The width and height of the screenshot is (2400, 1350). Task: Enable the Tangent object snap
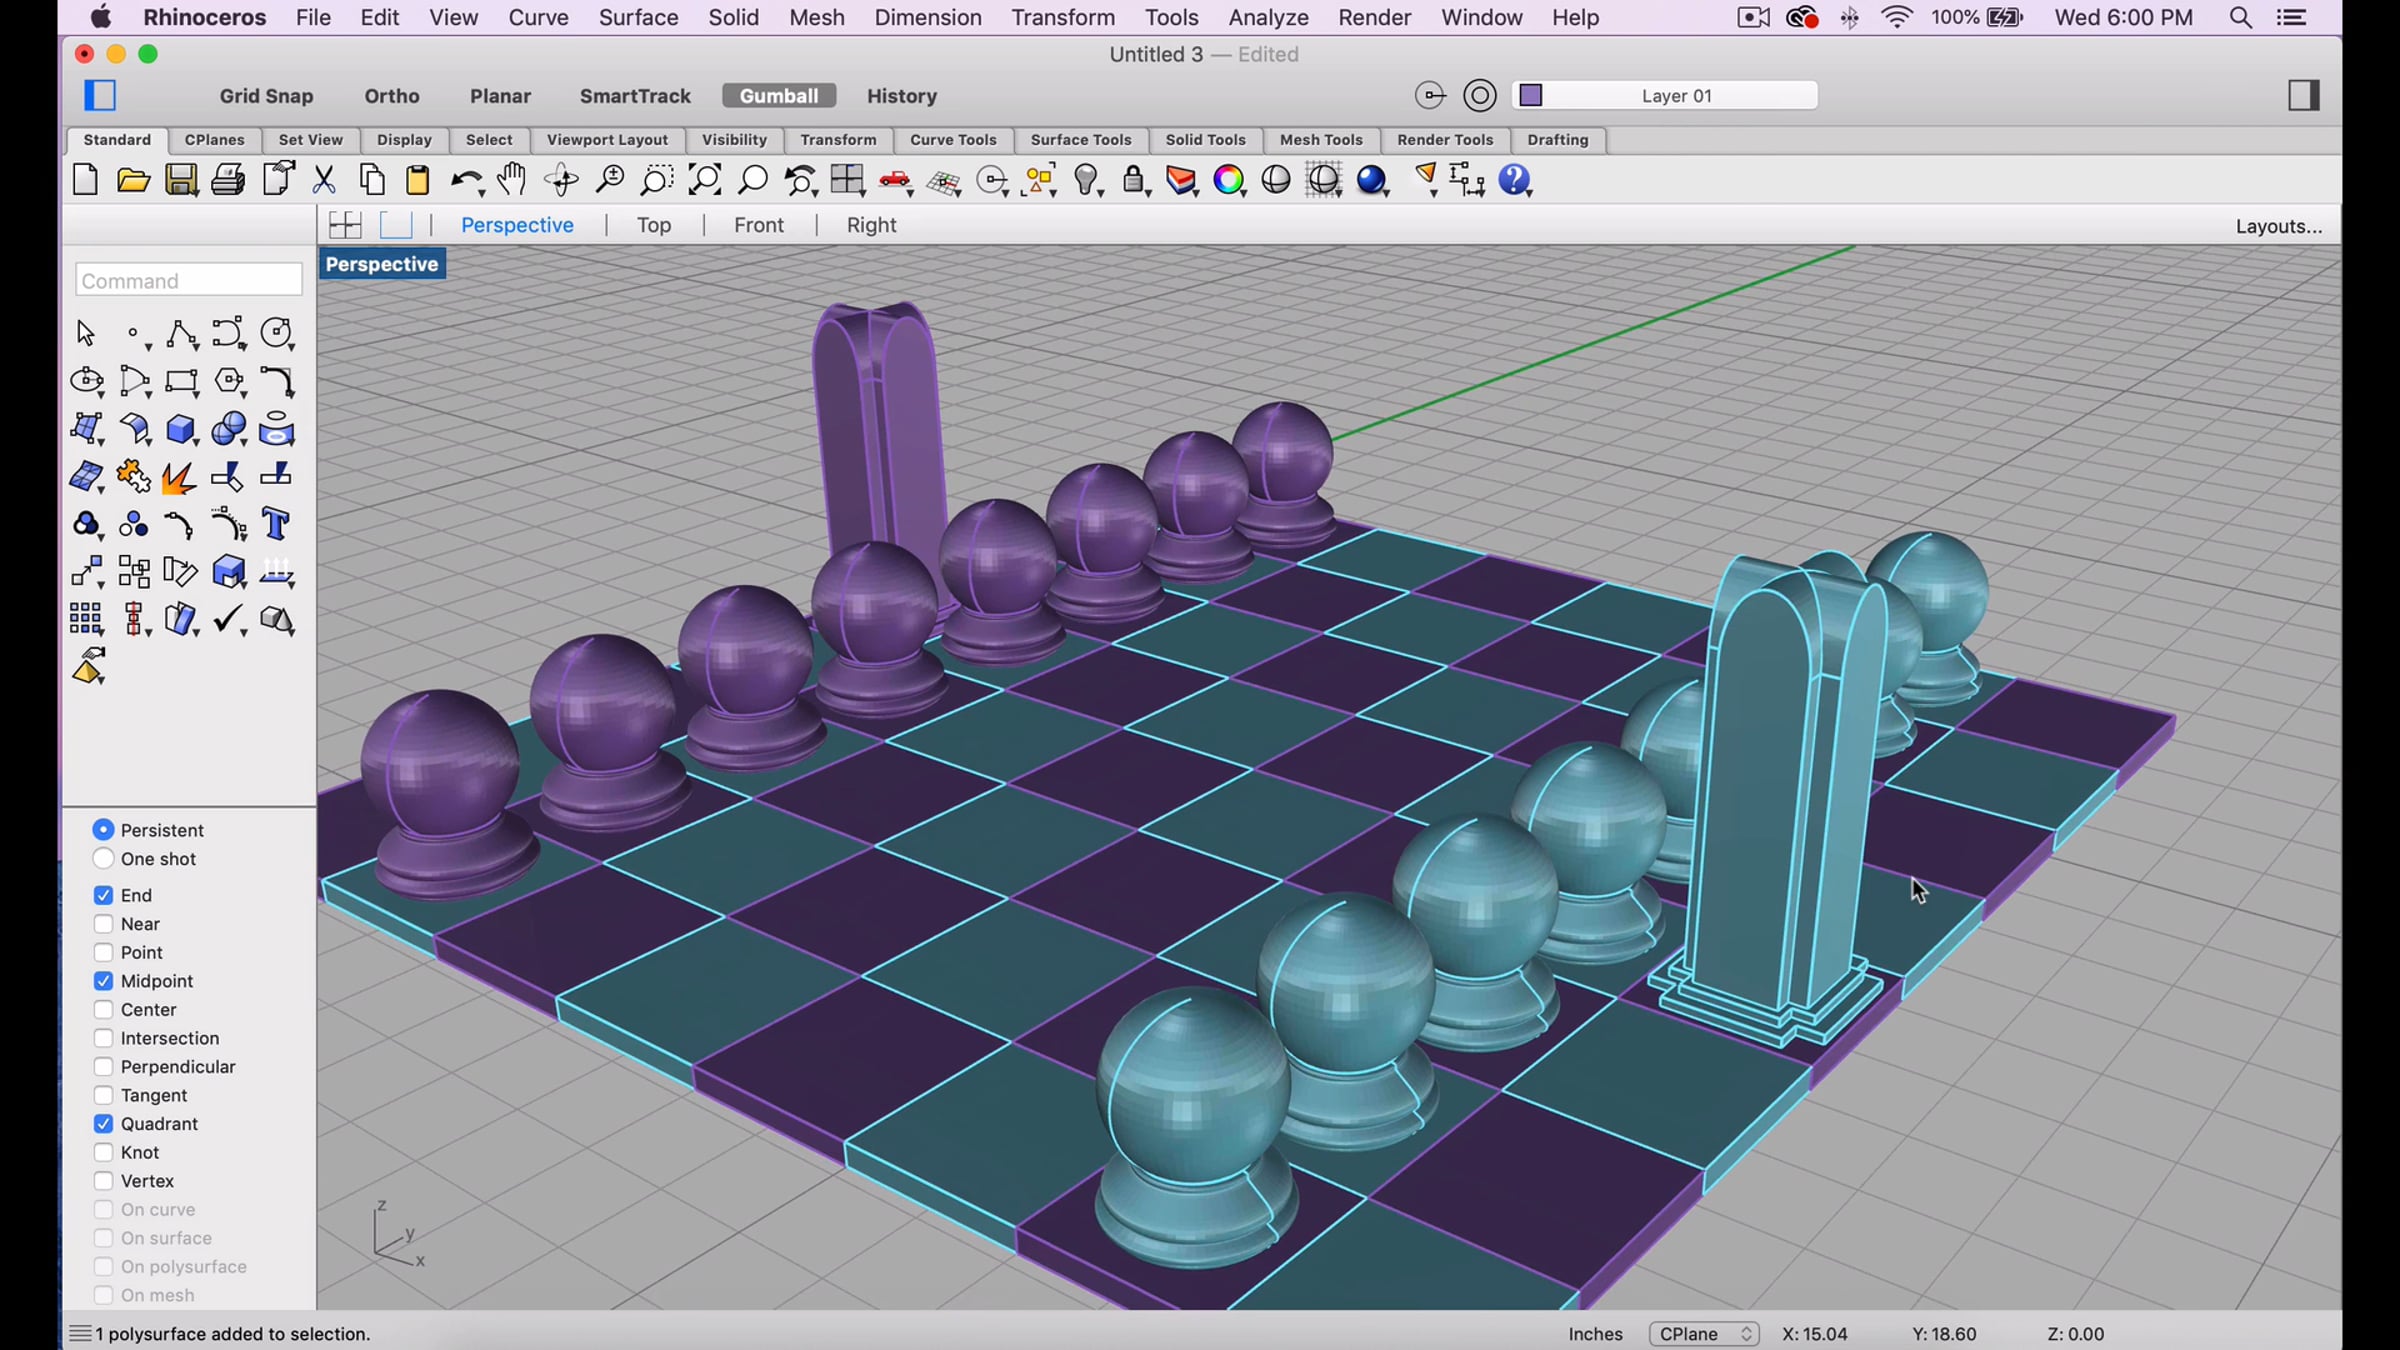pyautogui.click(x=103, y=1095)
